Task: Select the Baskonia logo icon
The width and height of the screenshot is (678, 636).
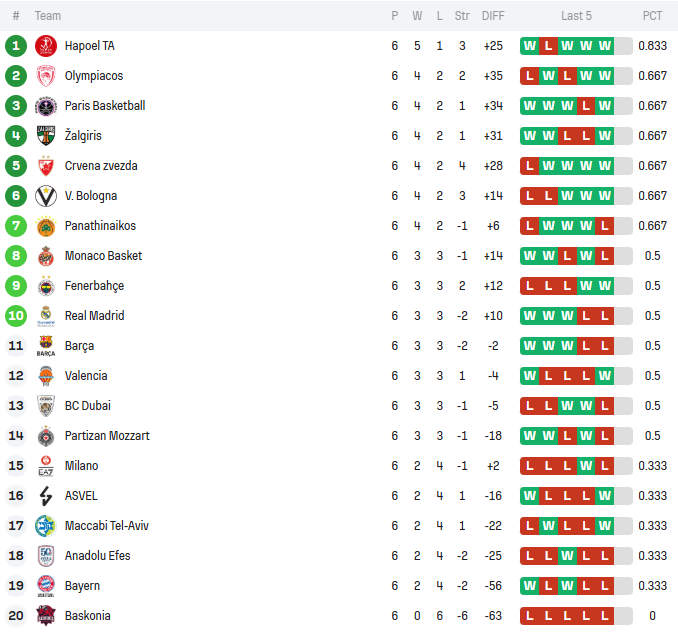Action: point(45,616)
